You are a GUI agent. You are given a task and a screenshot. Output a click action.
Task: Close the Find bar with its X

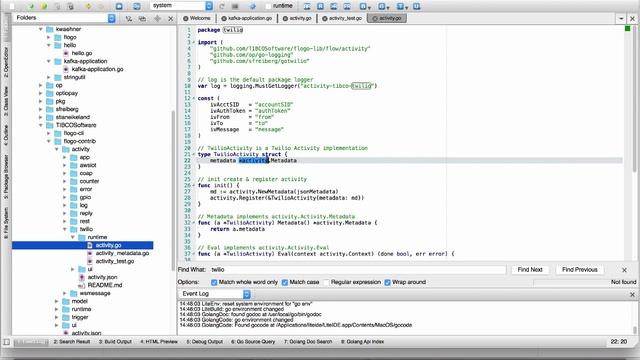(x=624, y=270)
